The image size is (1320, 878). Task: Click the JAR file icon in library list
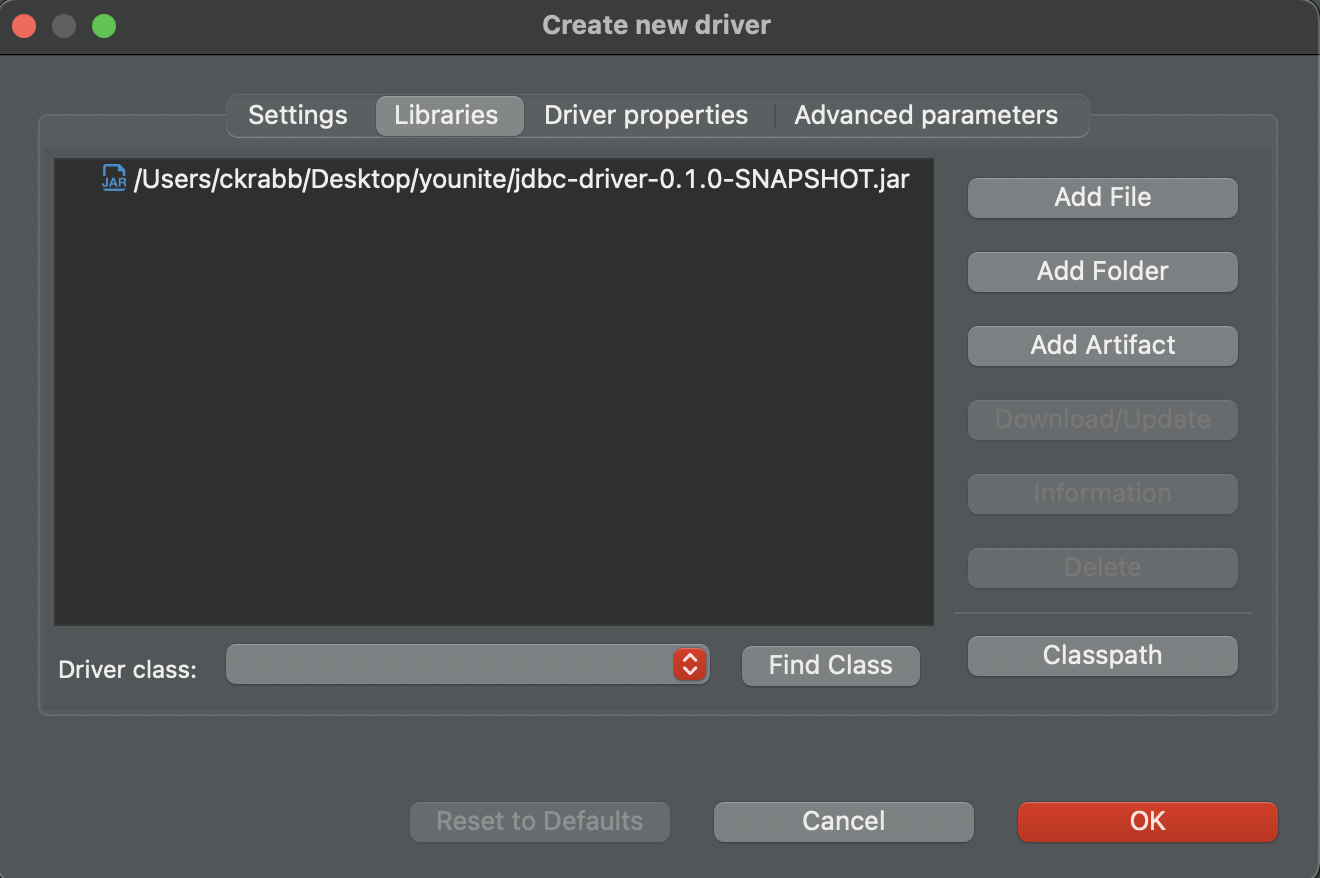[114, 179]
